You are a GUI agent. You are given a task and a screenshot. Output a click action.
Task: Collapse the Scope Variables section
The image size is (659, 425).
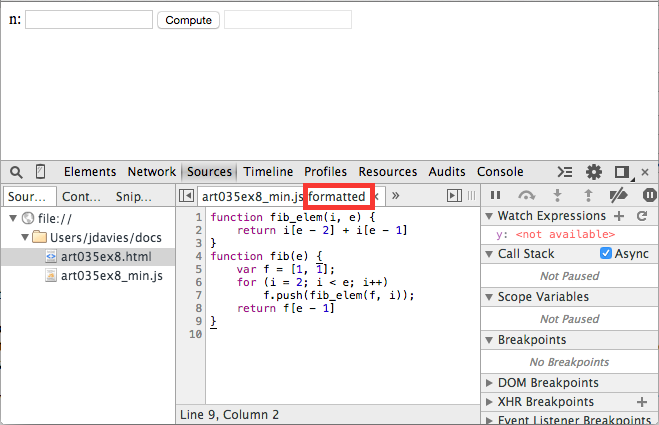(x=489, y=297)
